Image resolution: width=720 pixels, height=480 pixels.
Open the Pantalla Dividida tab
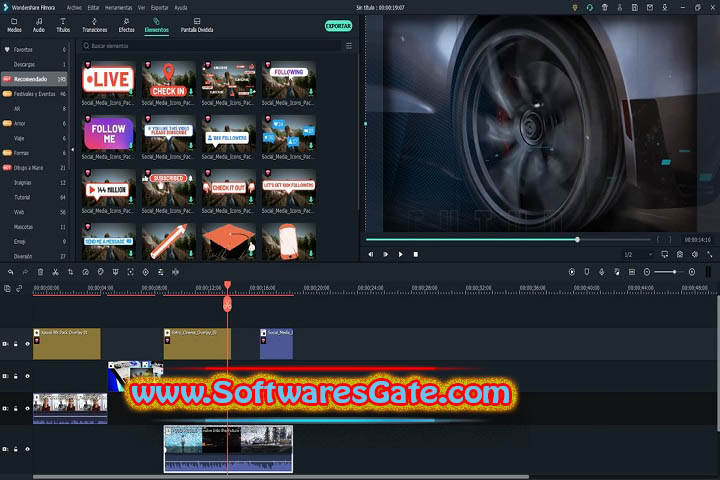pos(197,25)
